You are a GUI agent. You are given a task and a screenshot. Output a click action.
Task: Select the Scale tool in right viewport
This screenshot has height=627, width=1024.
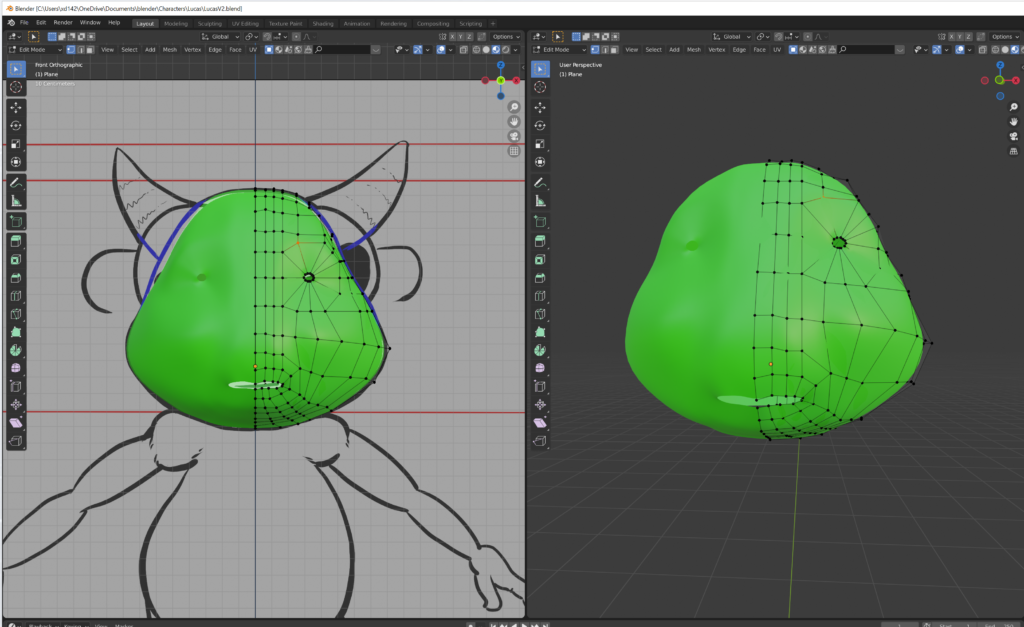click(x=540, y=143)
